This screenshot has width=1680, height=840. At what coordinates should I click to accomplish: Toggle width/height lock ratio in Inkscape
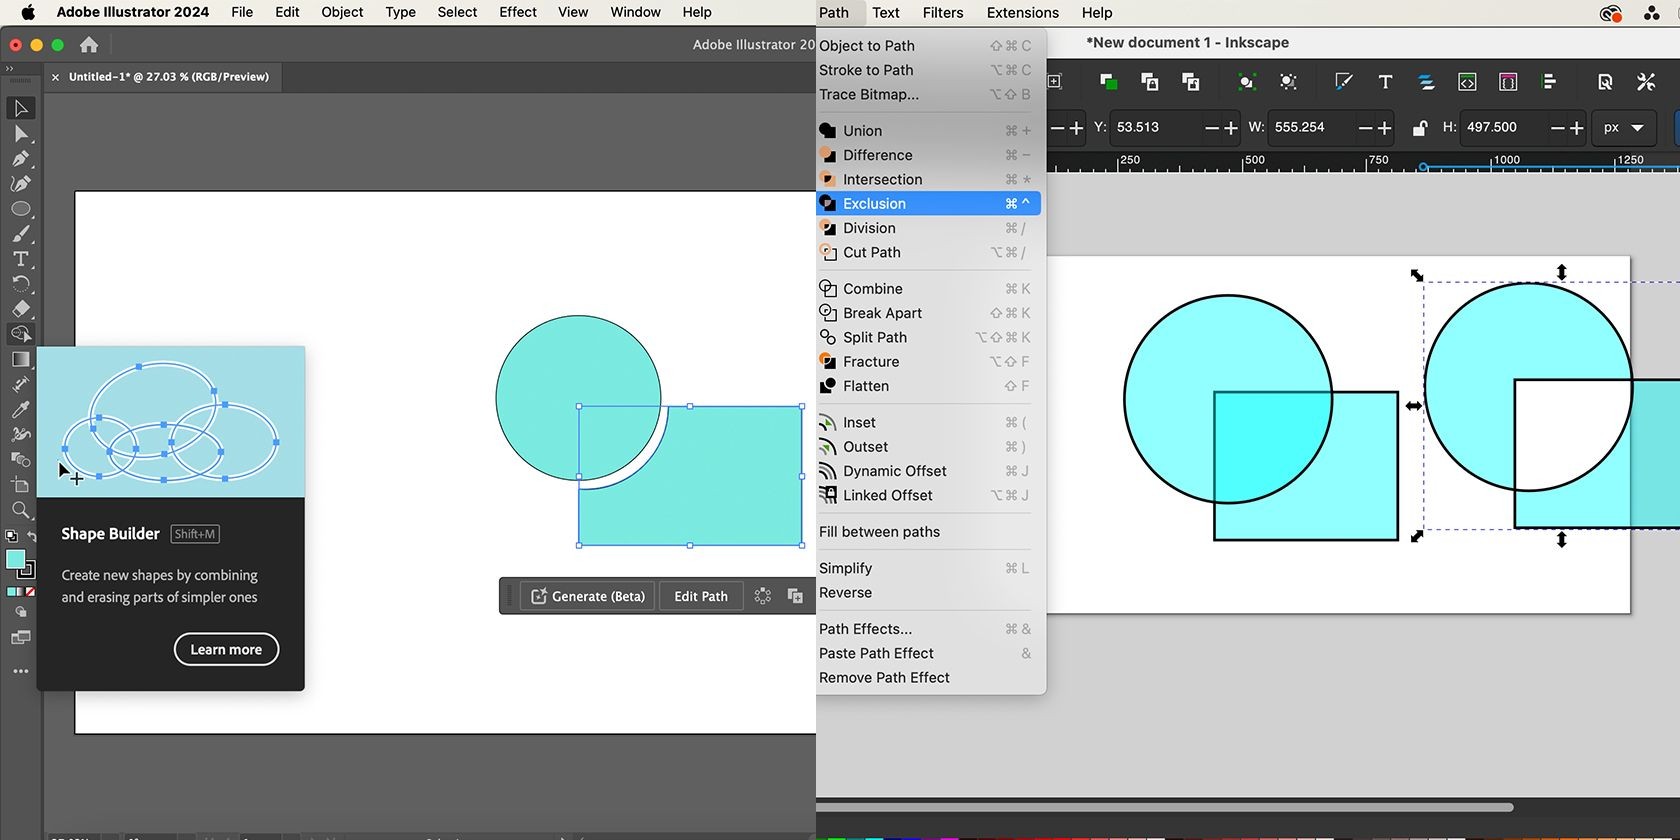(1419, 128)
